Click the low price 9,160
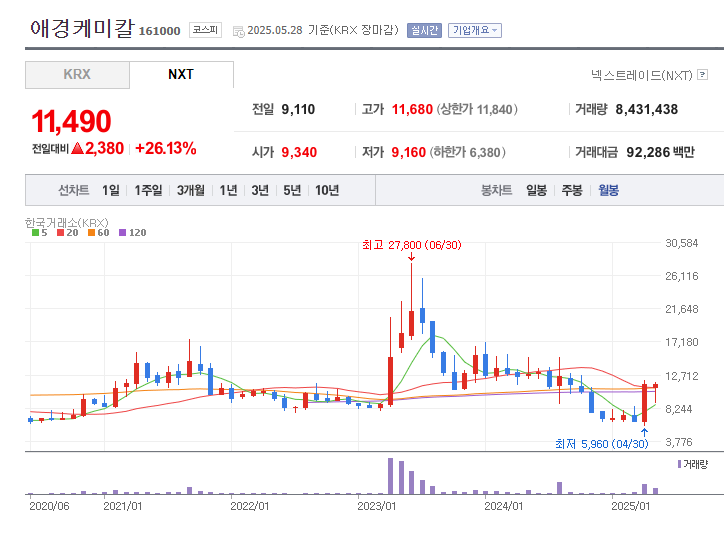 (x=409, y=152)
